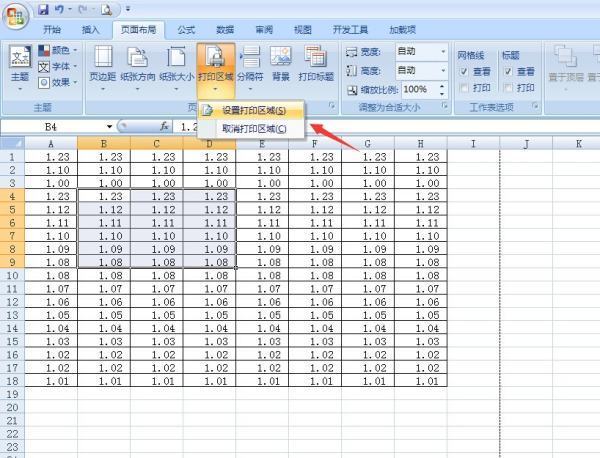Click cell E9 containing 1.08
The height and width of the screenshot is (458, 600).
click(262, 262)
